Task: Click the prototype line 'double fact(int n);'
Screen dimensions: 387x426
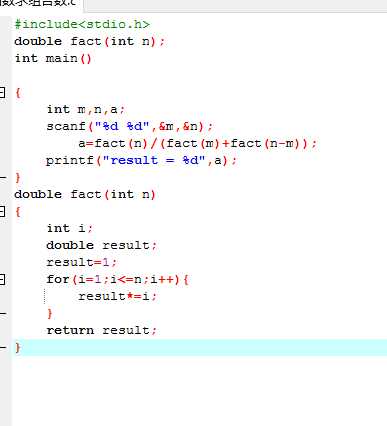Action: tap(89, 41)
